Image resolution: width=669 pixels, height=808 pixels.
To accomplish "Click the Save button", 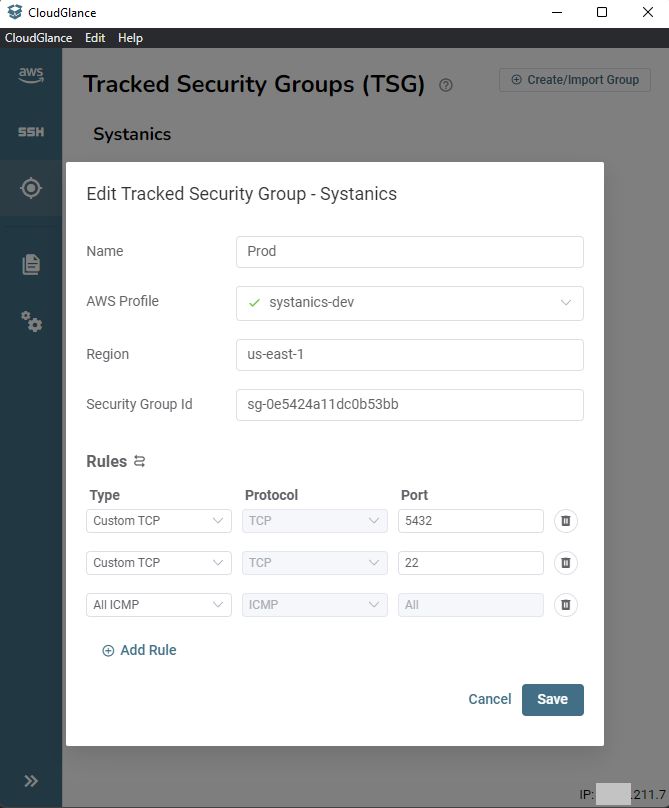I will [x=553, y=699].
